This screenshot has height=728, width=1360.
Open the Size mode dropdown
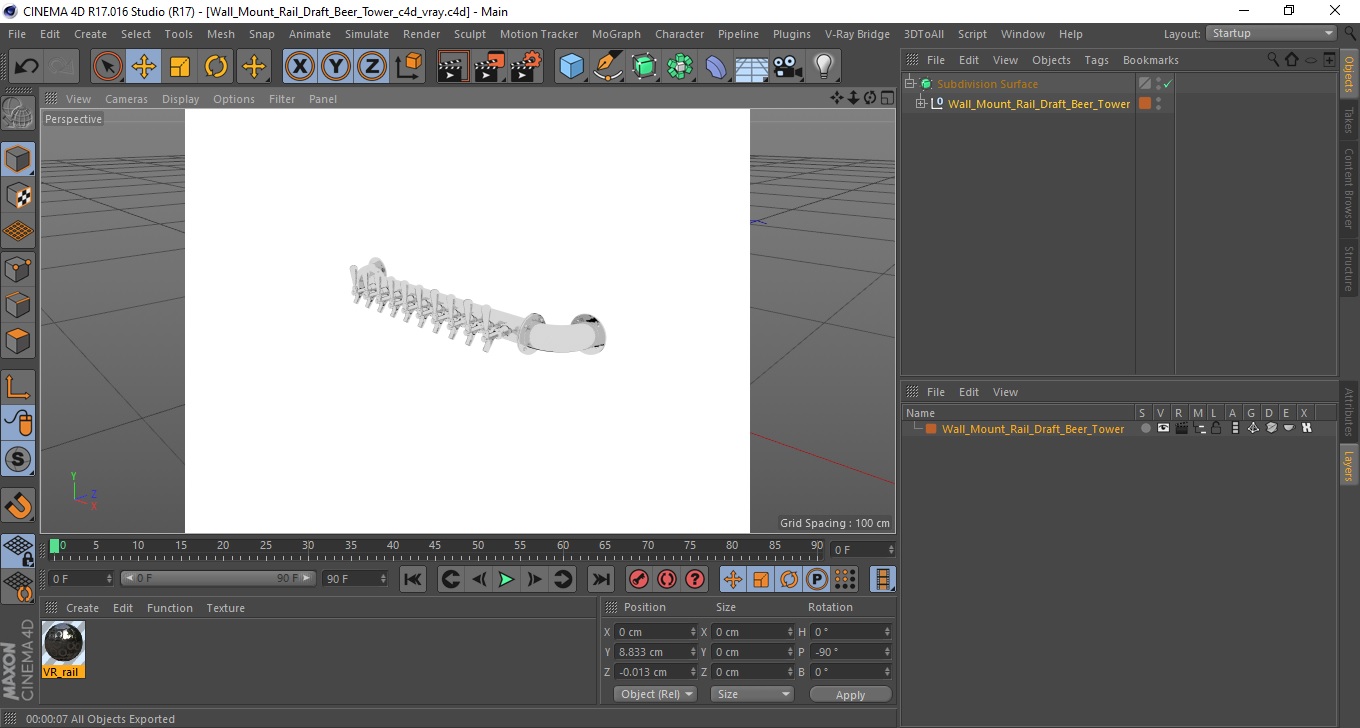752,694
